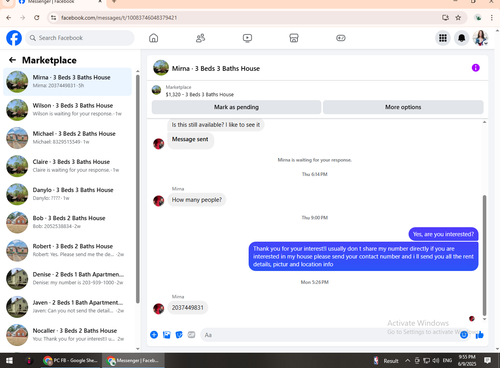Viewport: 500px width, 368px height.
Task: Open the Michael - 3 Beds 2 Baths House conversation
Action: (67, 138)
